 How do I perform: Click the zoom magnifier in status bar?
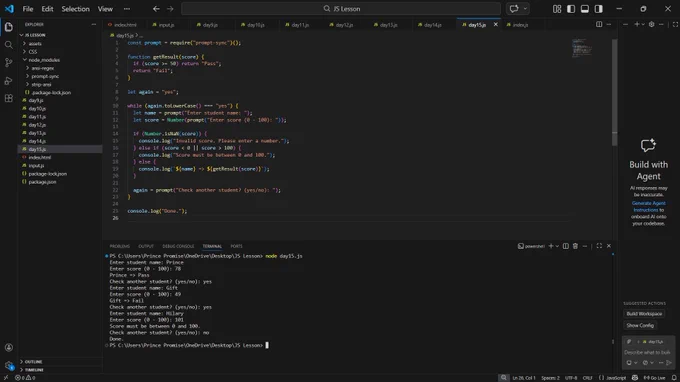(x=503, y=378)
